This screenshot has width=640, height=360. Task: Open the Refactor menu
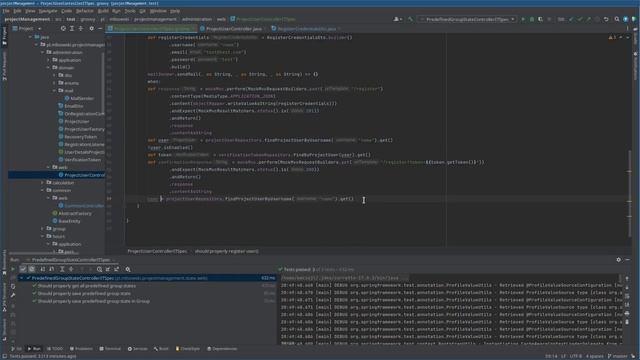pos(85,11)
